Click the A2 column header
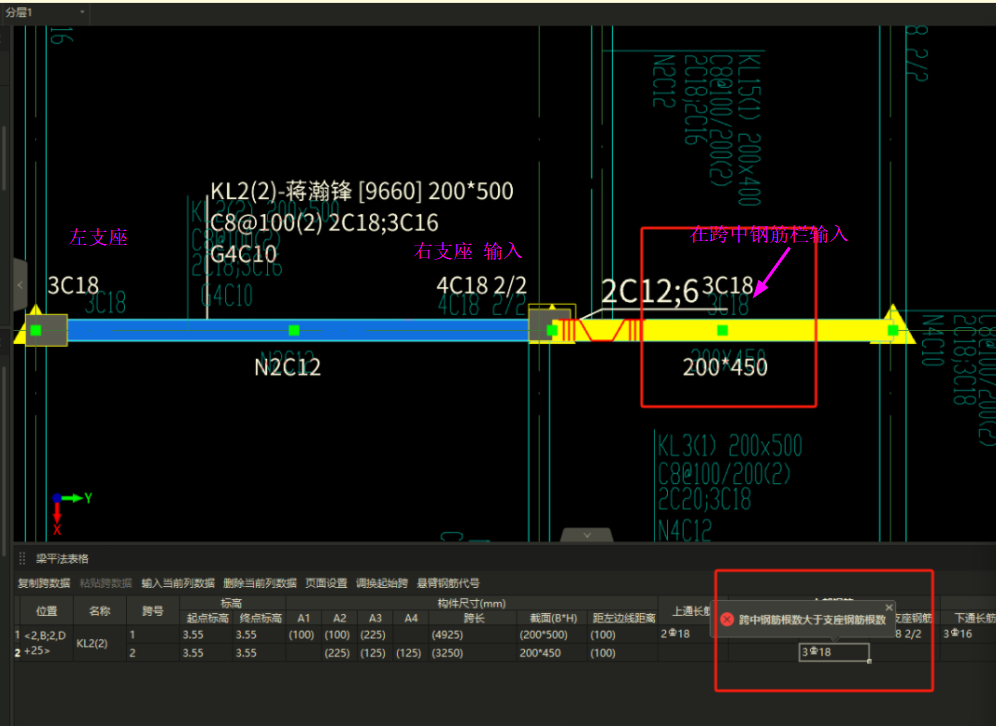This screenshot has width=996, height=726. (340, 618)
